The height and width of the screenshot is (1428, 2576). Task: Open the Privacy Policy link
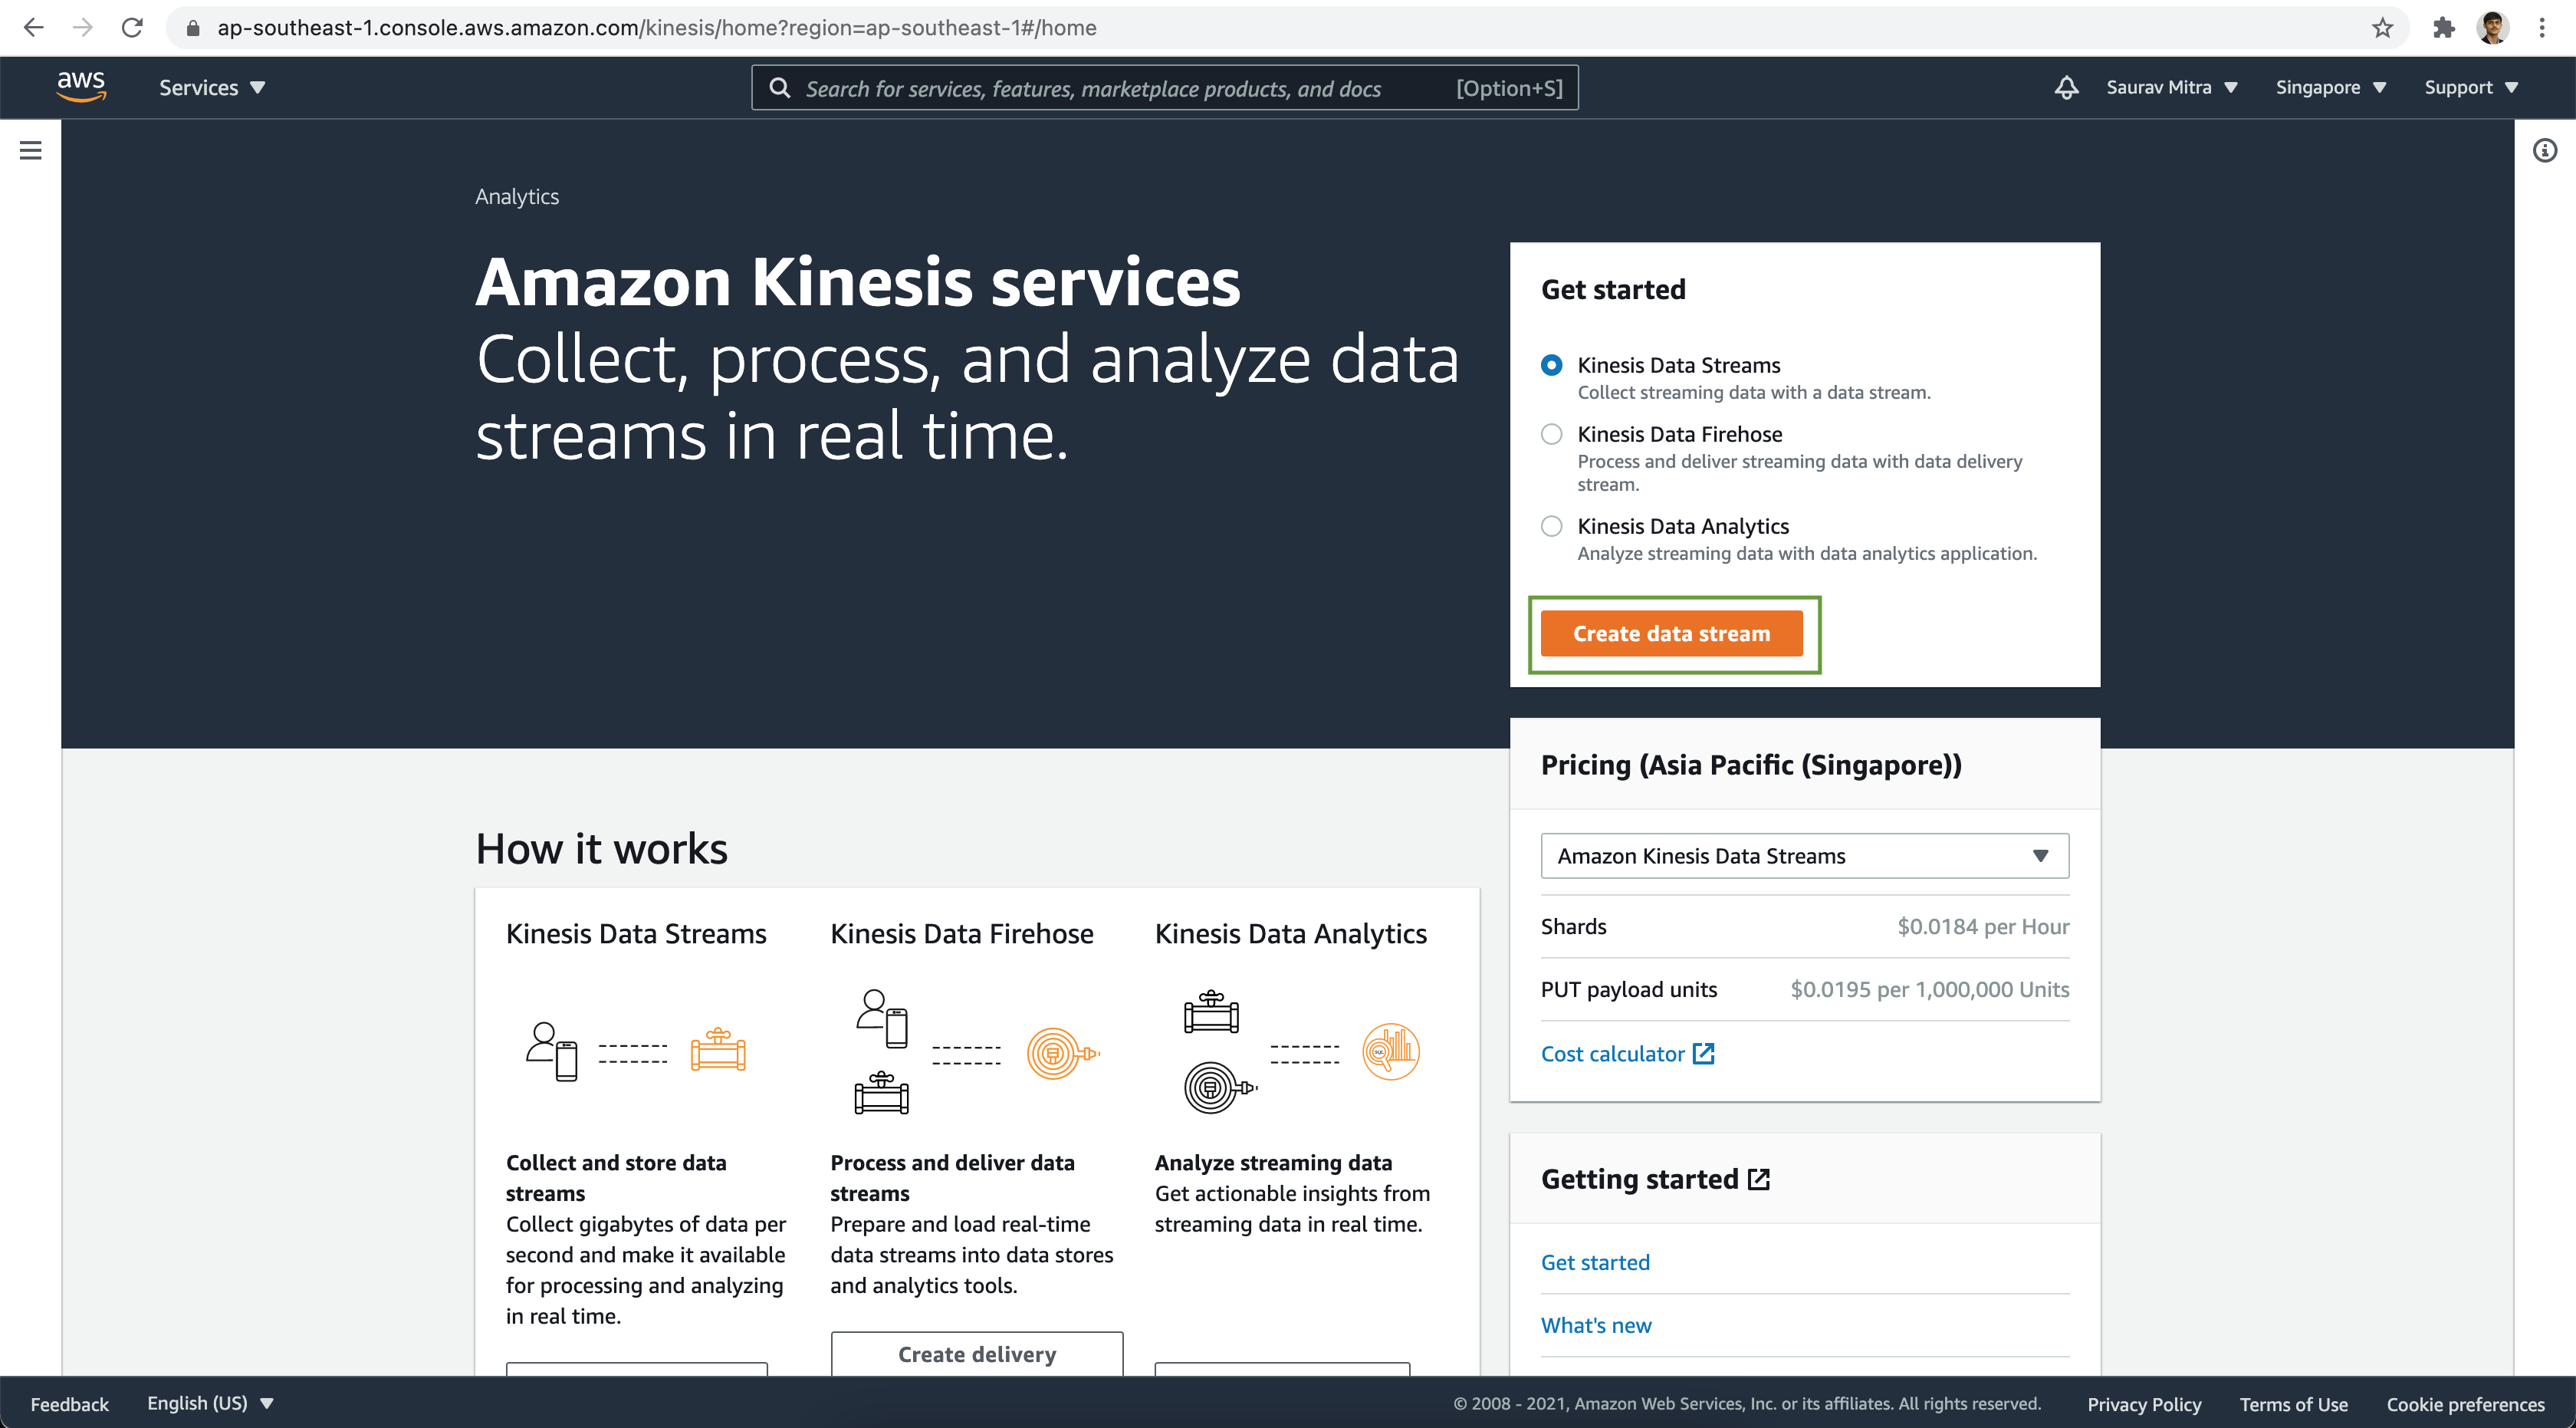2144,1404
